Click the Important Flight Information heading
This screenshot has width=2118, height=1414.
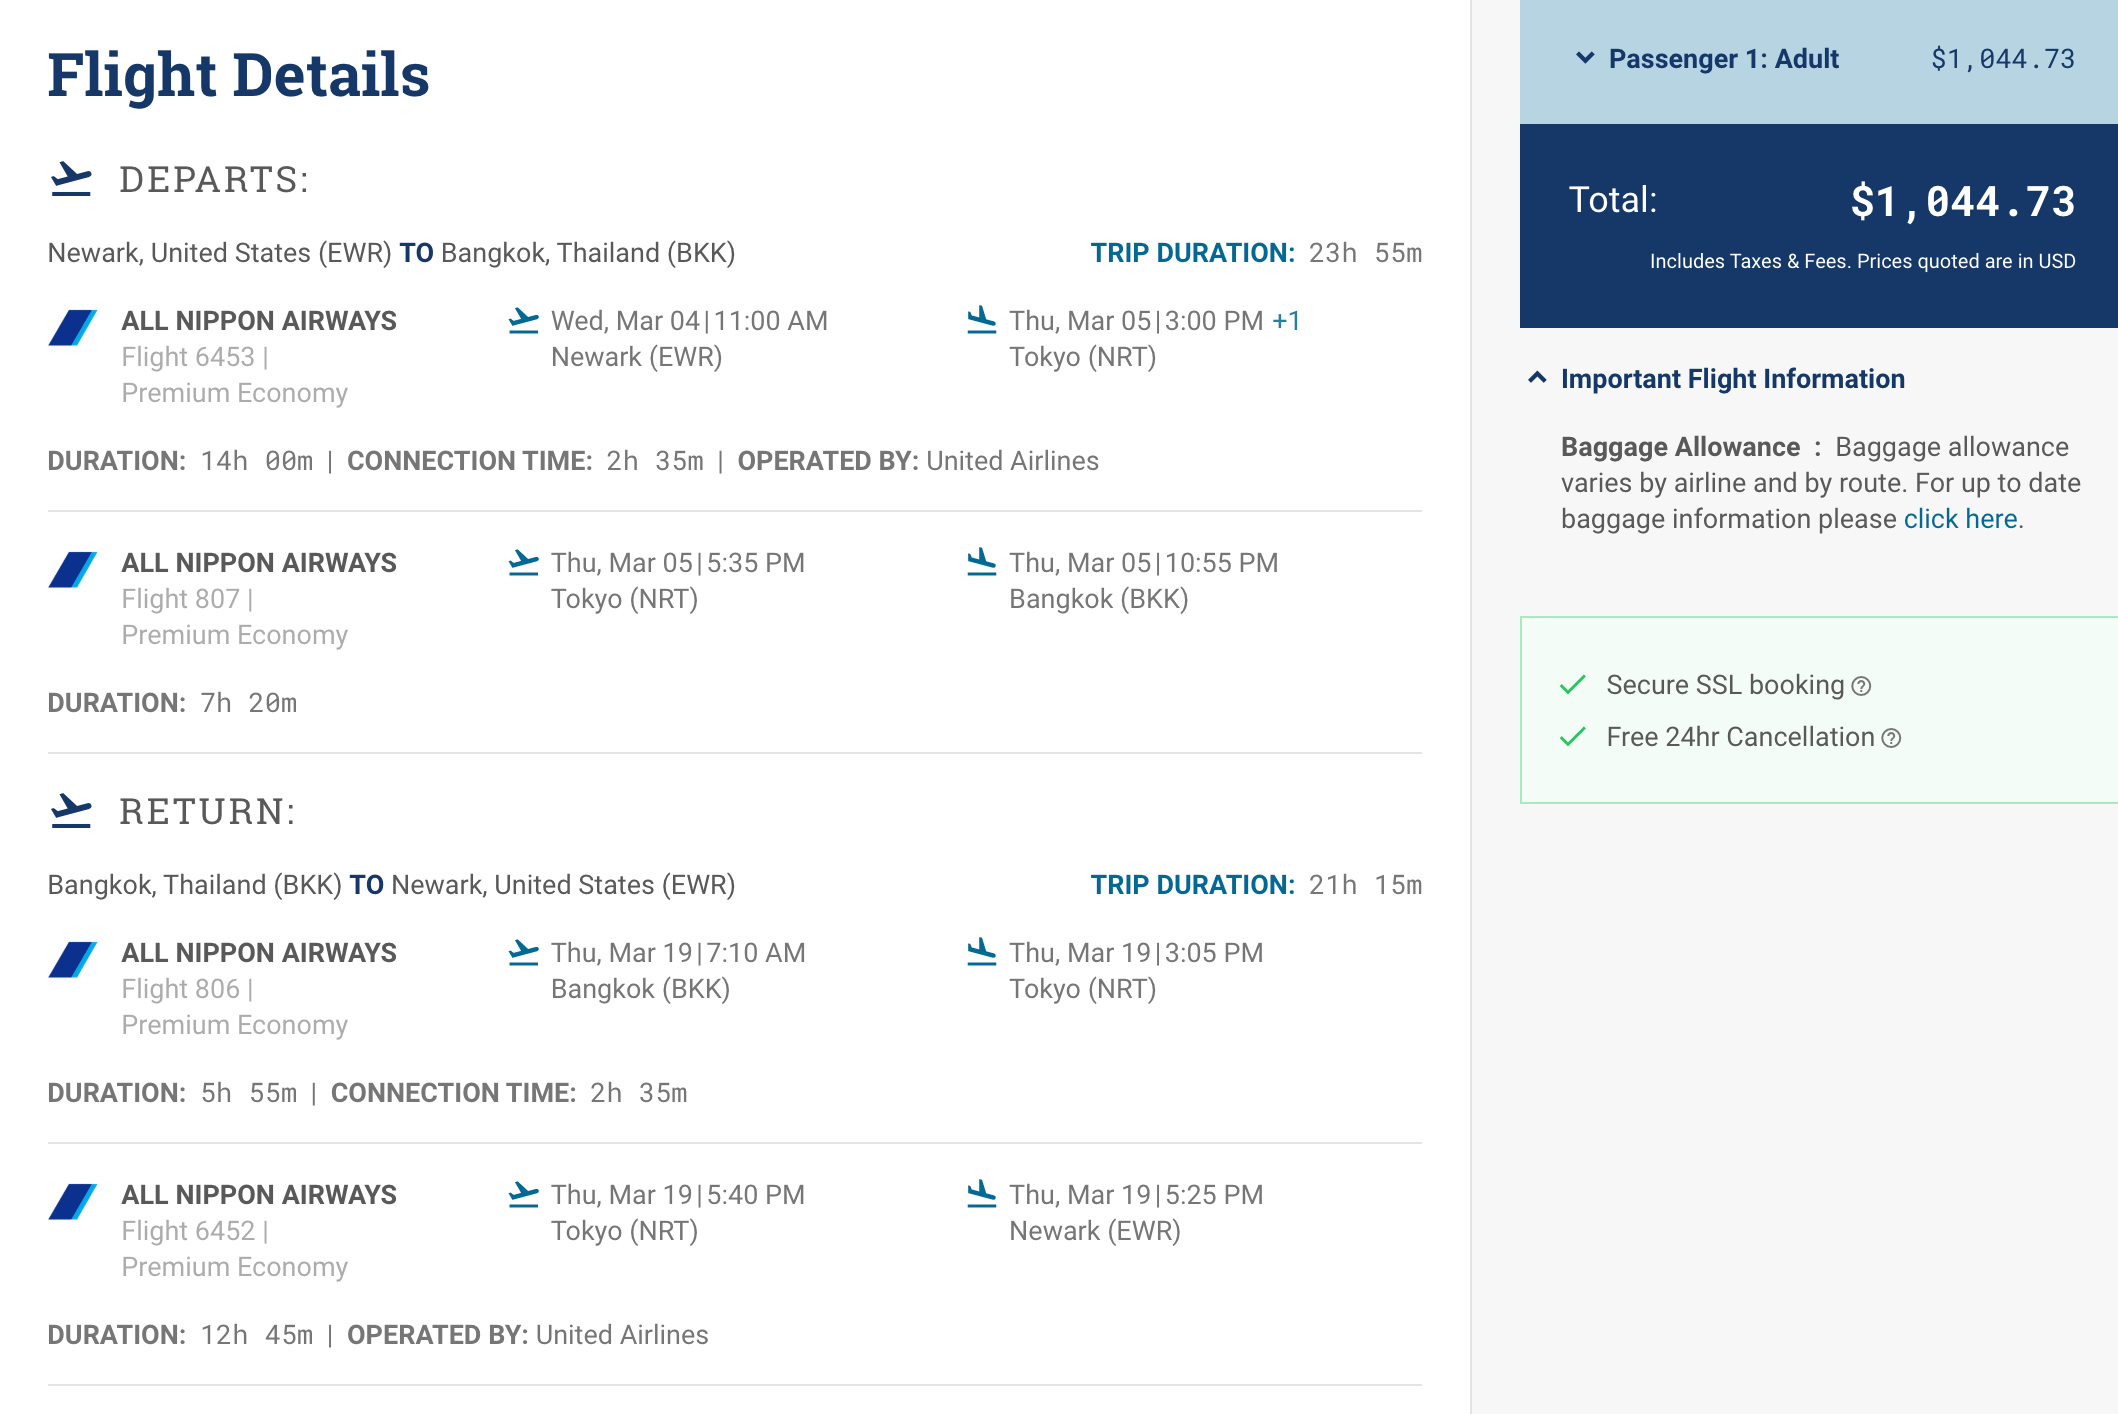click(x=1732, y=379)
